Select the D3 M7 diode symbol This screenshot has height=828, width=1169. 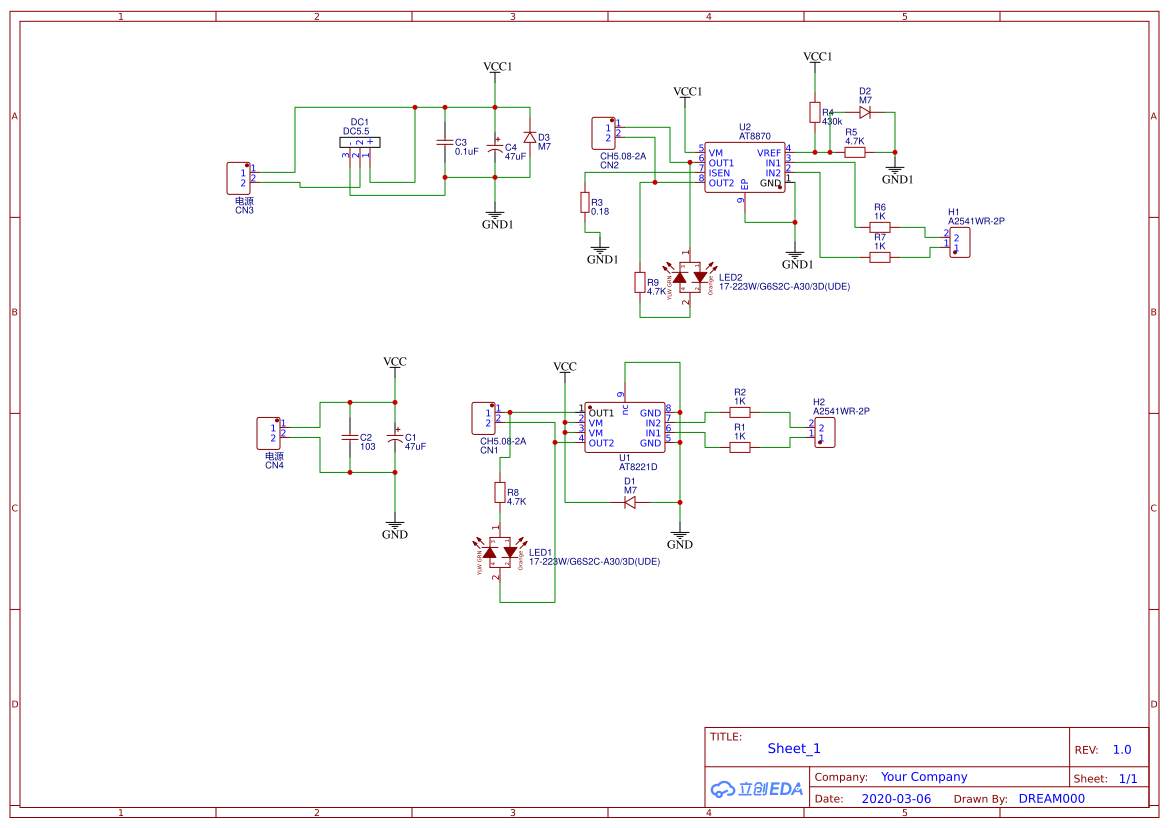530,137
